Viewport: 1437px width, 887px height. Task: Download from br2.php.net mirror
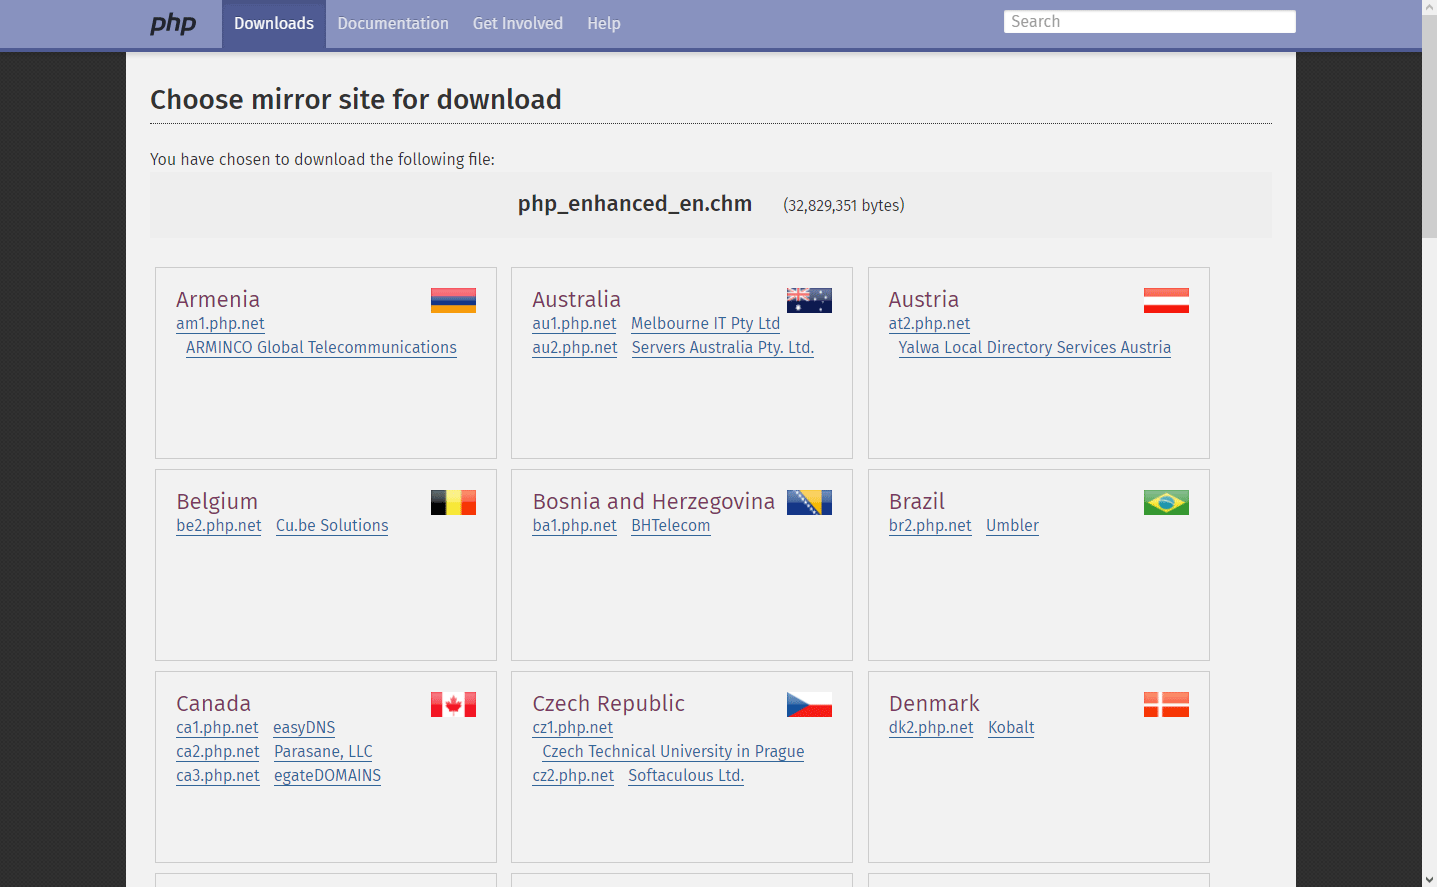pyautogui.click(x=930, y=526)
